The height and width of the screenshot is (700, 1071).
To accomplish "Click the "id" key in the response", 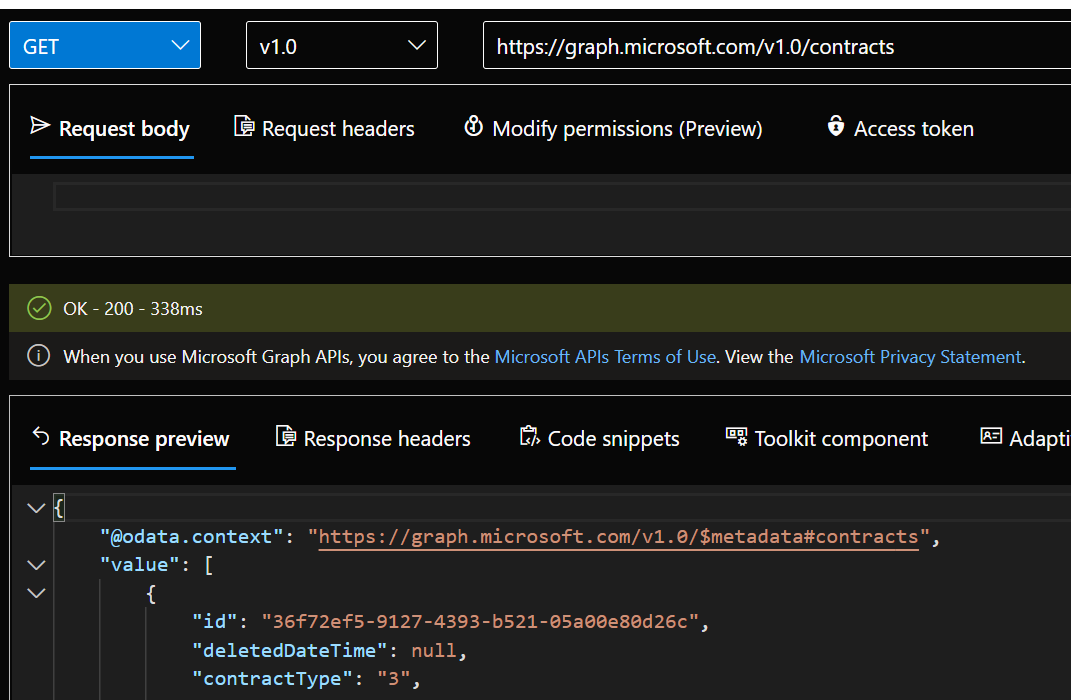I will click(214, 621).
